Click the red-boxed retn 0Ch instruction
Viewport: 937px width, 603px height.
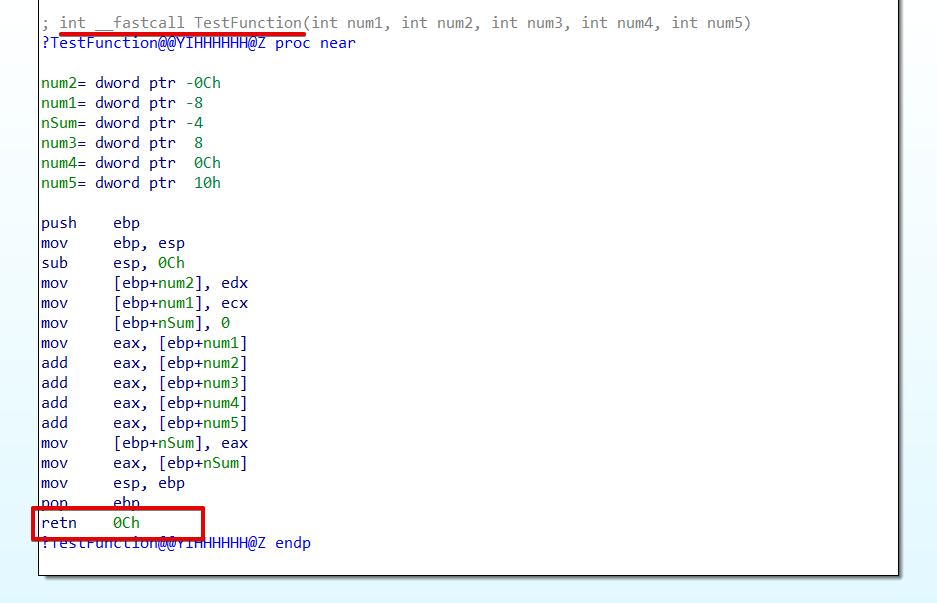90,522
